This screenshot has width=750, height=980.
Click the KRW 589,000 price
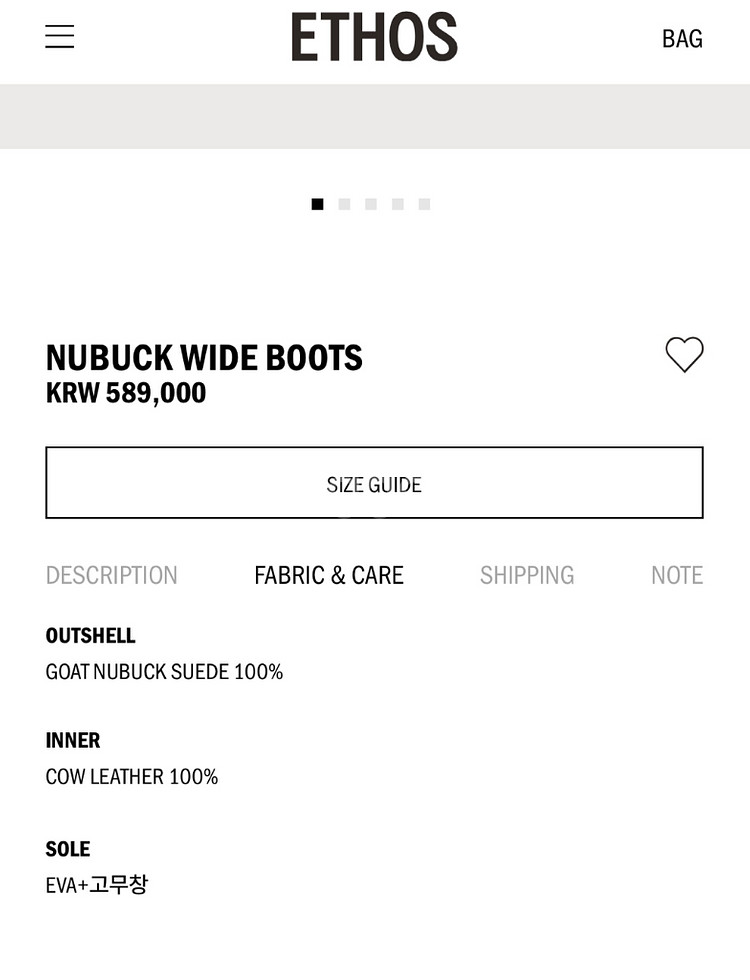126,393
